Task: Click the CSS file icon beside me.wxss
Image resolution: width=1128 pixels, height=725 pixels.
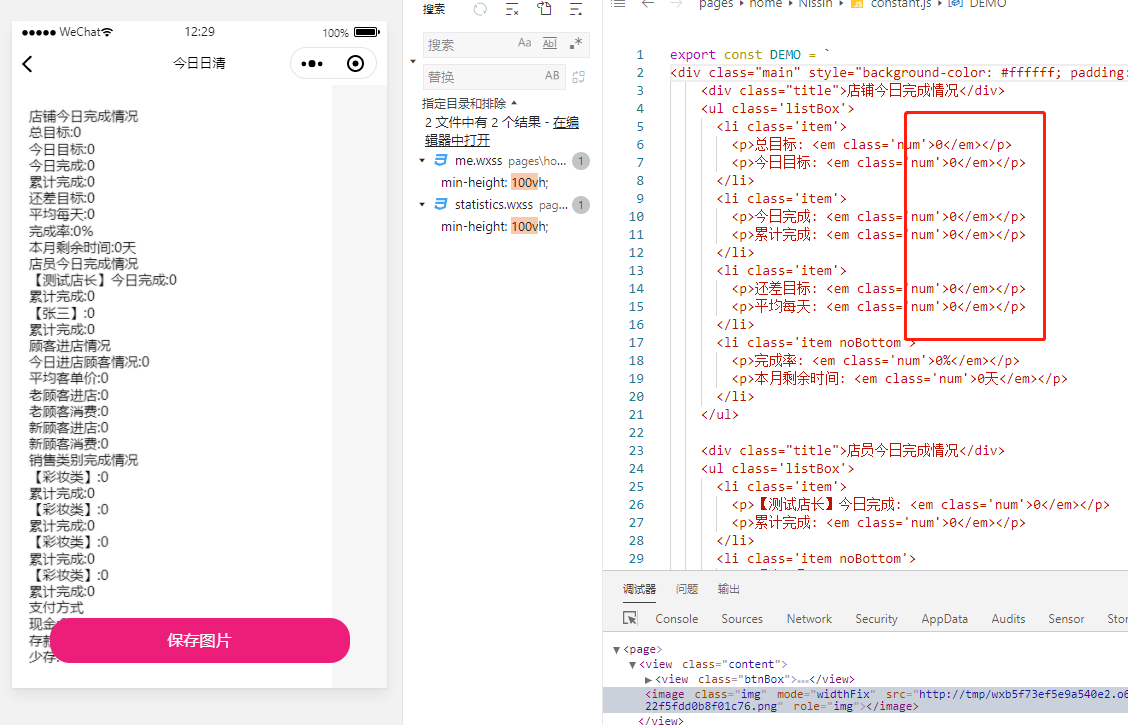Action: (x=440, y=160)
